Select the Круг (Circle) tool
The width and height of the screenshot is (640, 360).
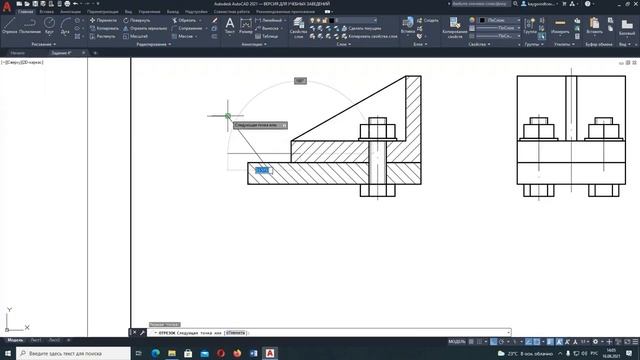tap(49, 25)
